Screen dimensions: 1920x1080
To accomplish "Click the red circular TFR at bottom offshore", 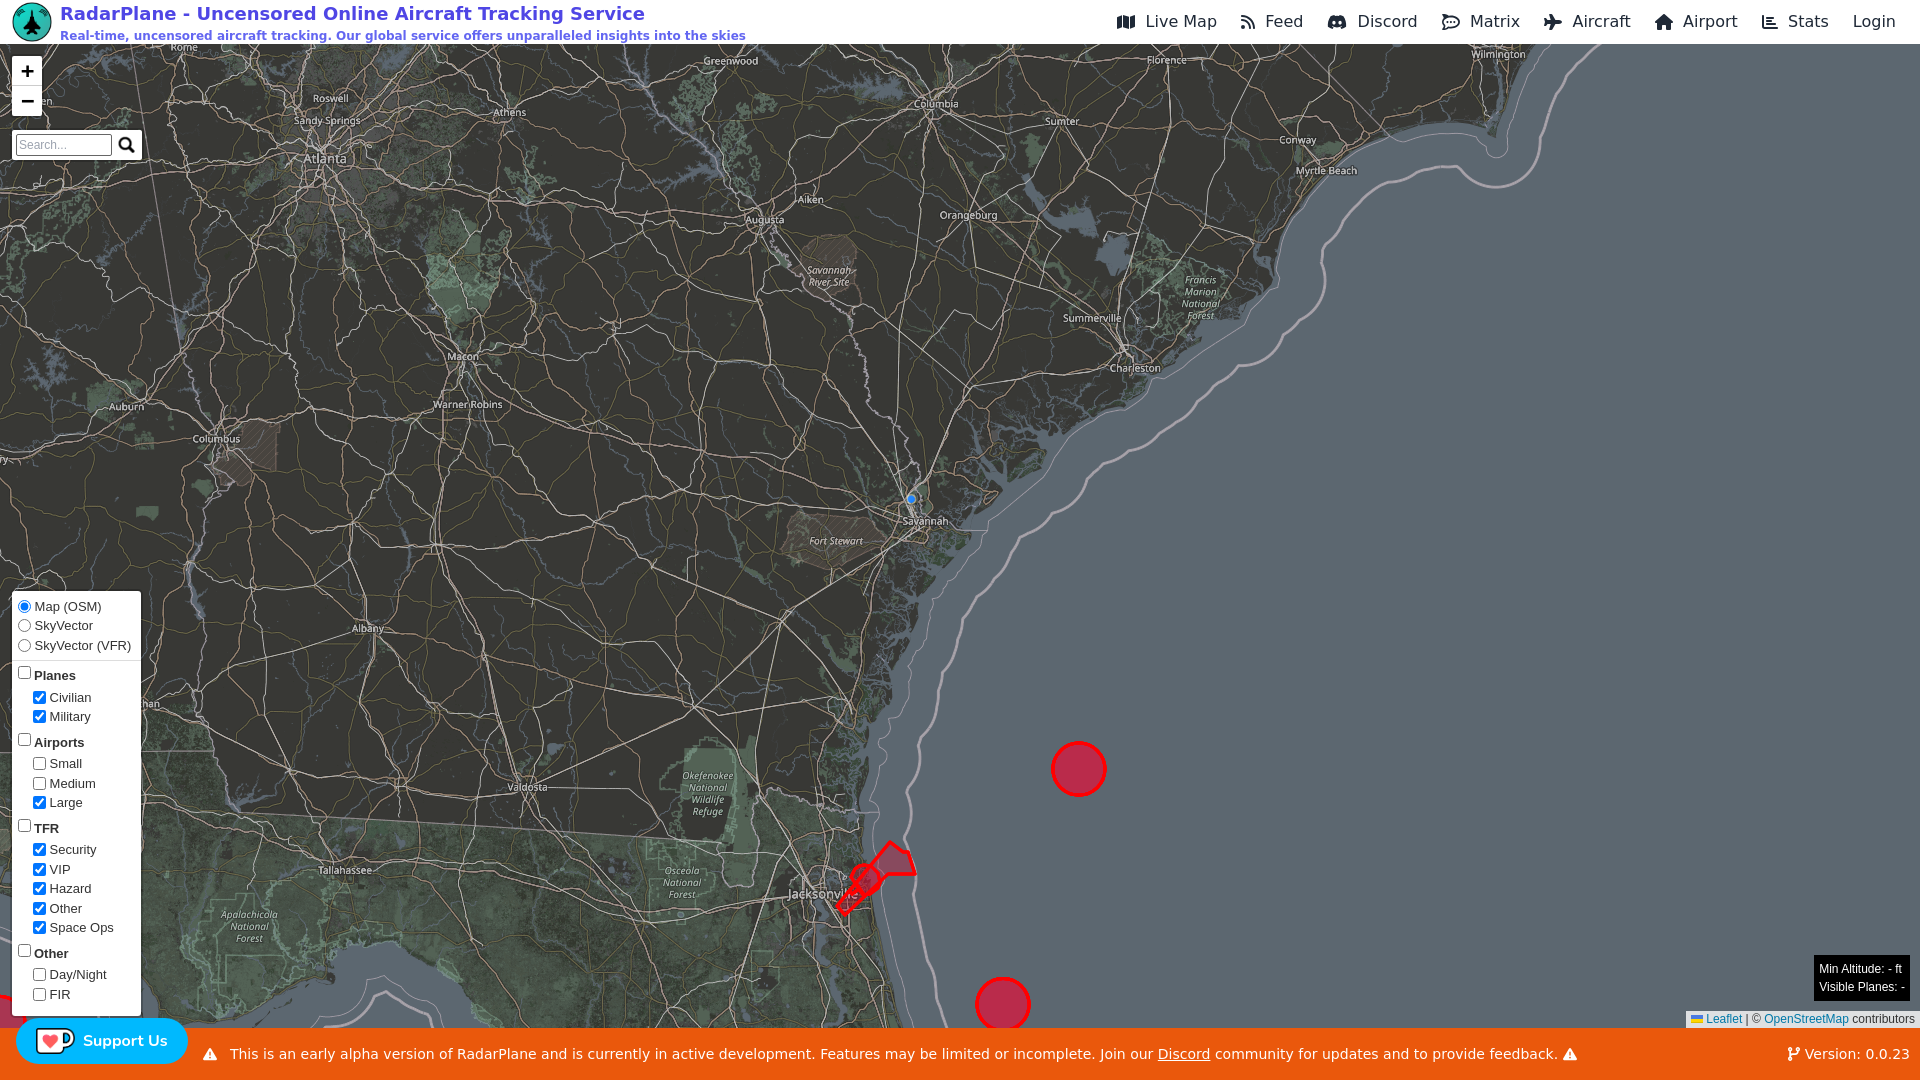I will click(x=1003, y=1003).
